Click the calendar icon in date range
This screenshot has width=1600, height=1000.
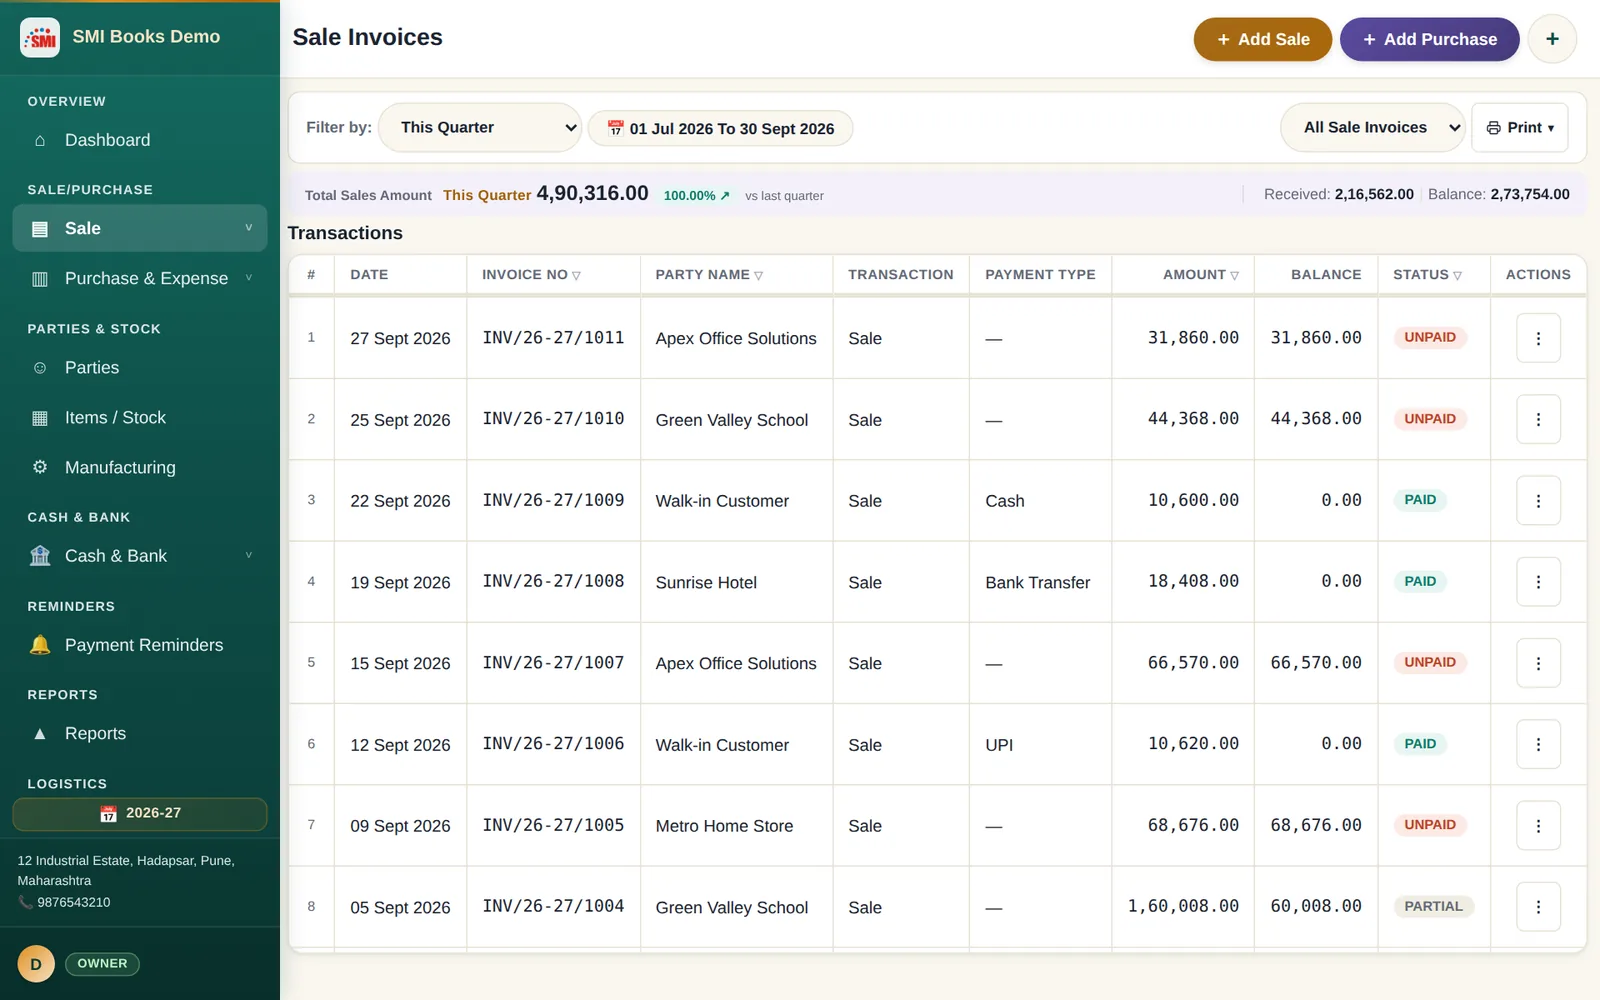pos(616,128)
